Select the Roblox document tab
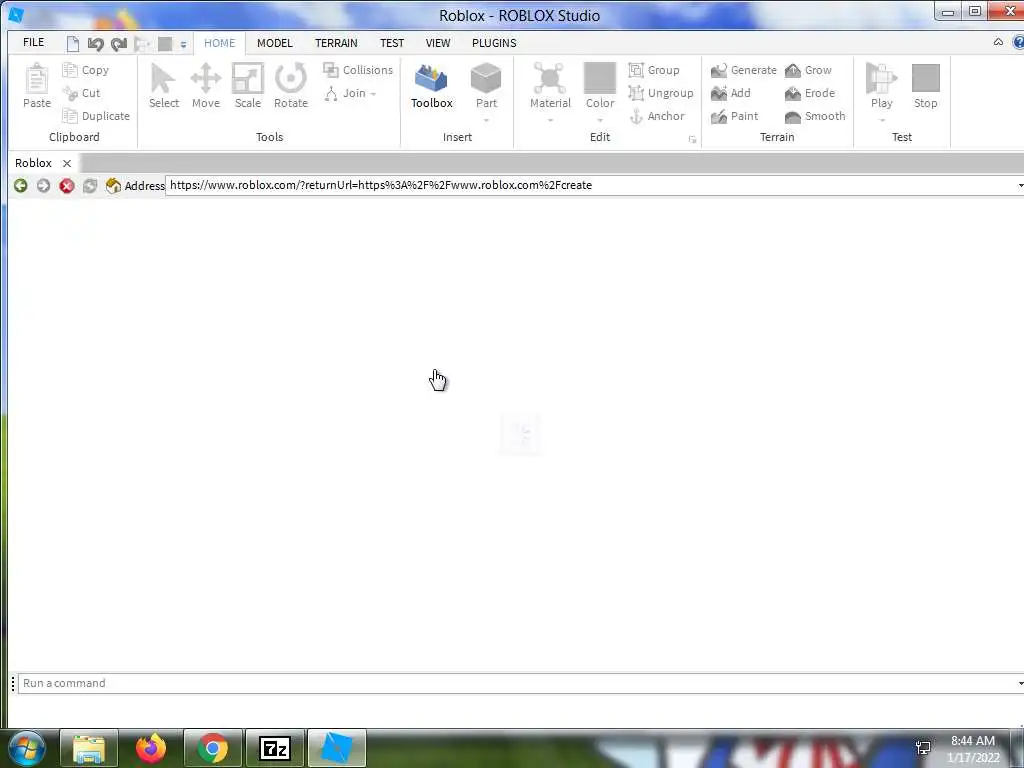 [x=33, y=163]
